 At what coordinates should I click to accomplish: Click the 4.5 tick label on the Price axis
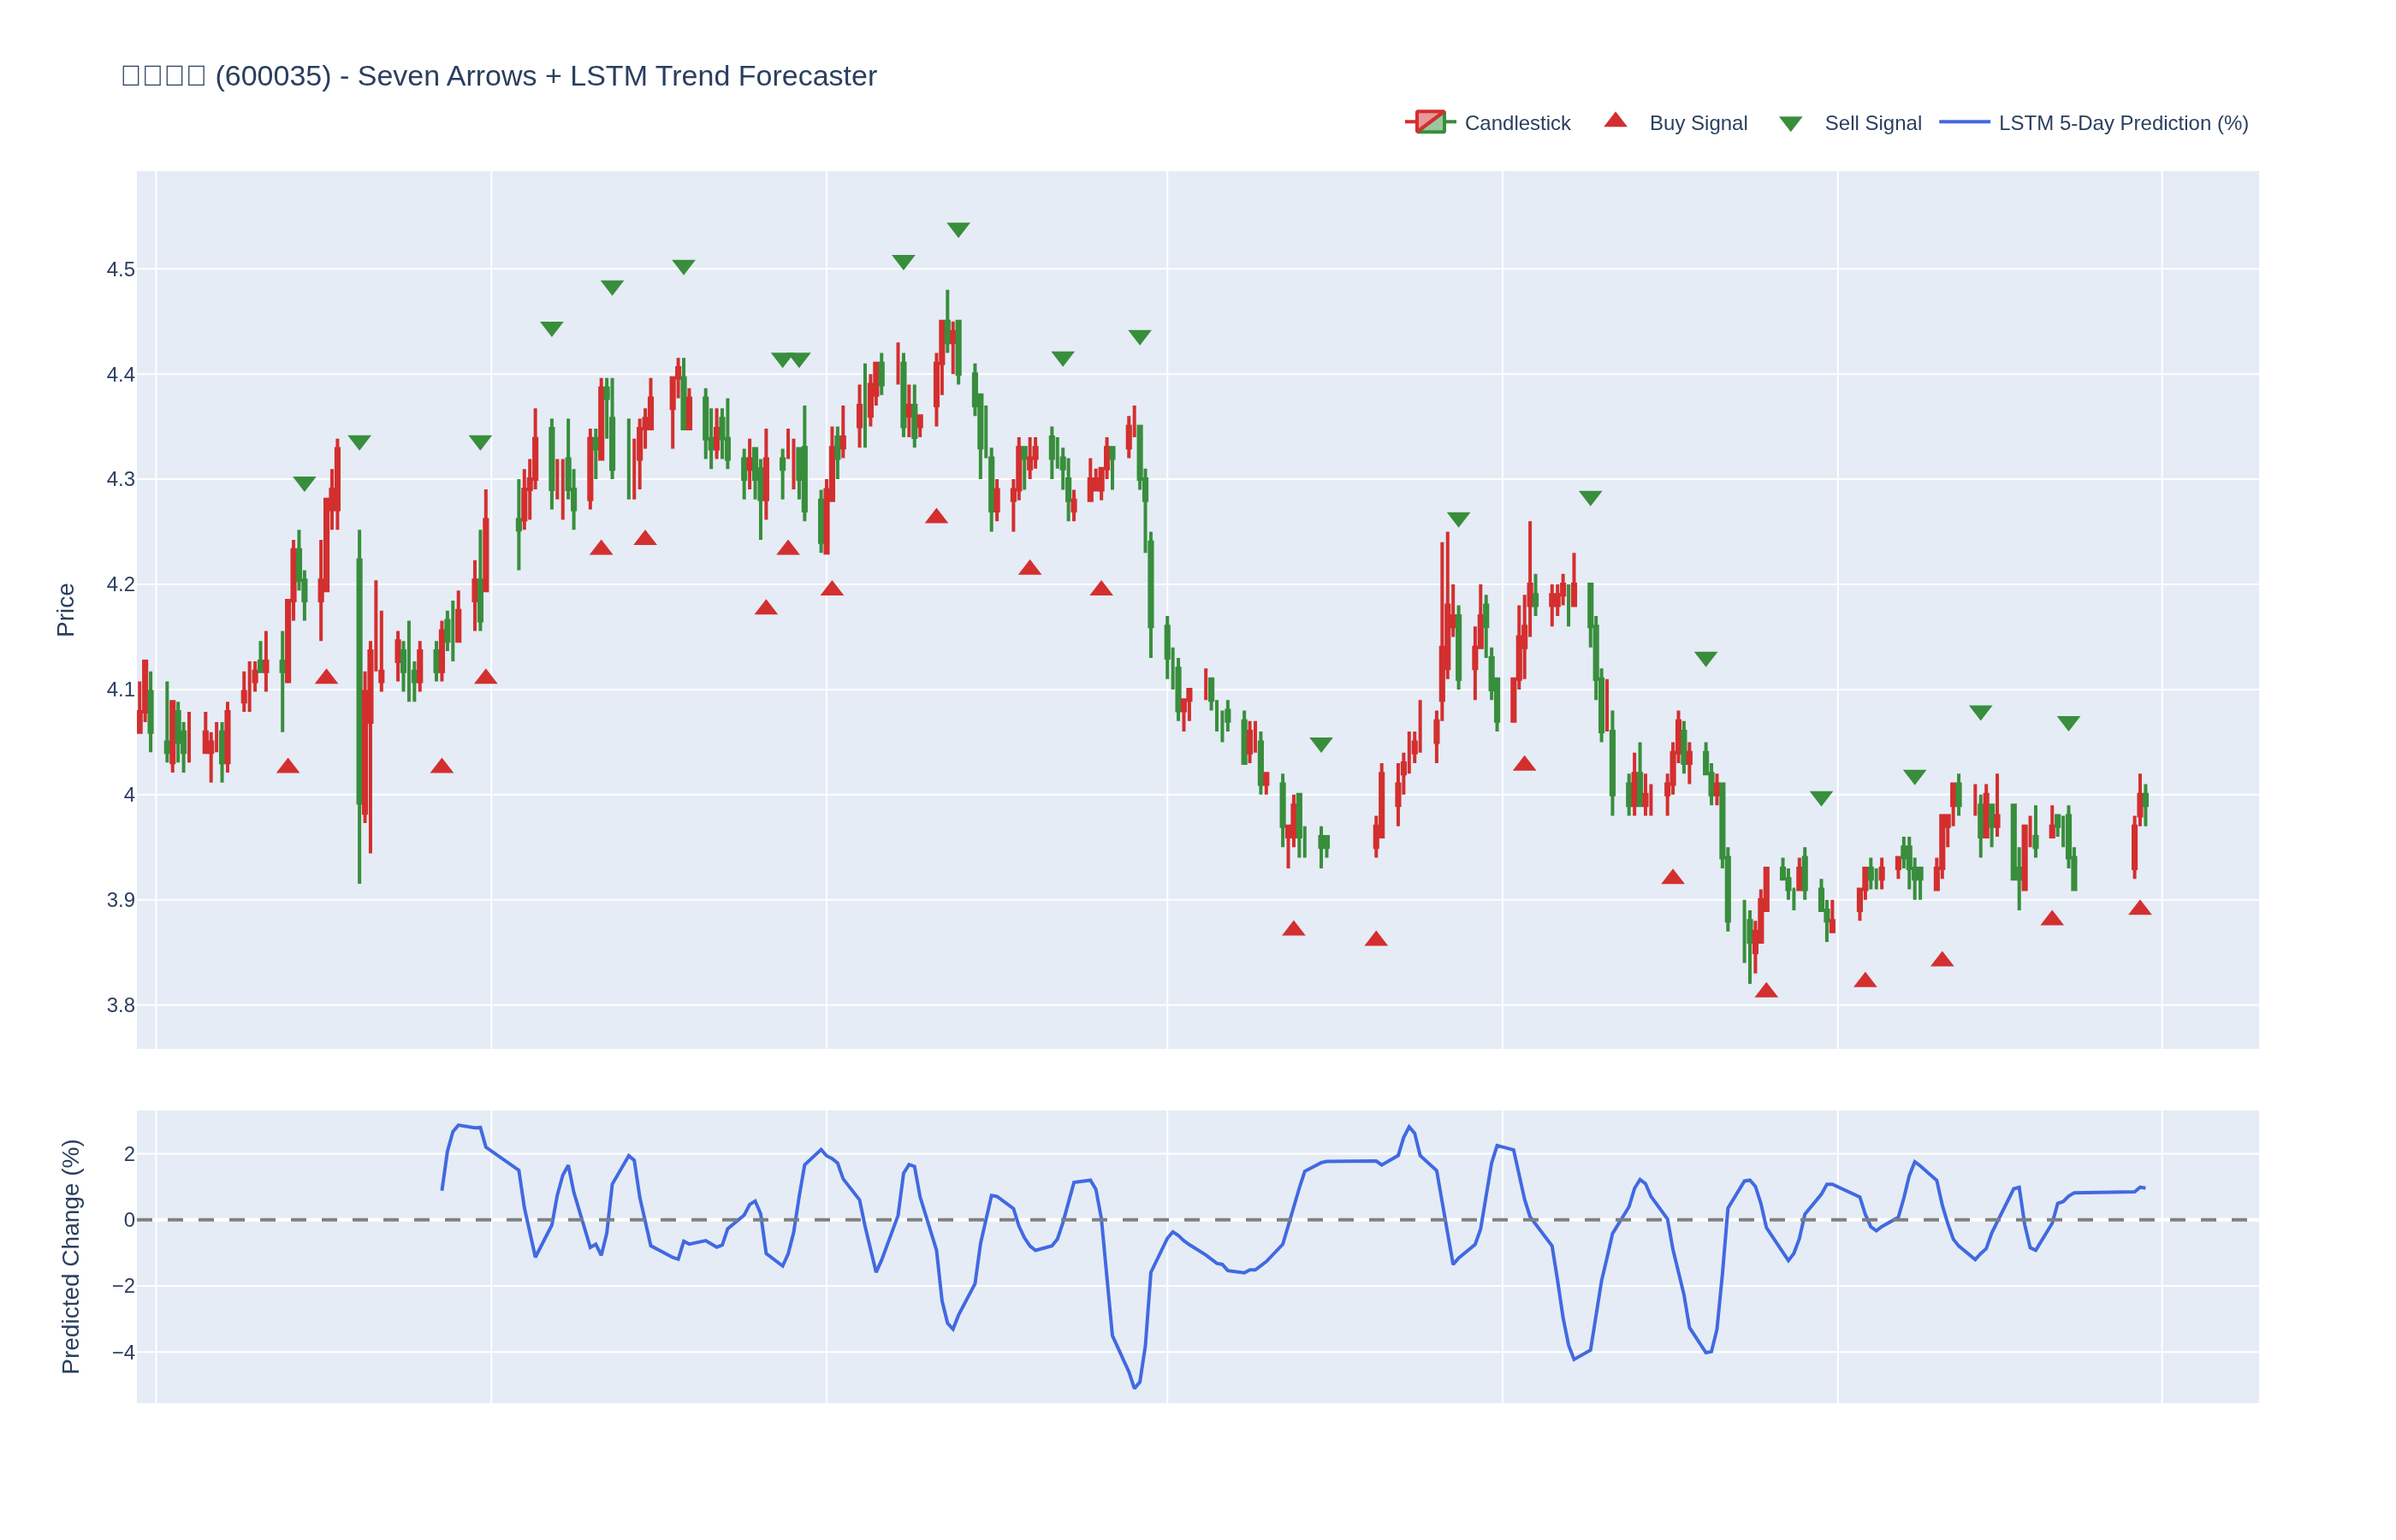tap(120, 270)
